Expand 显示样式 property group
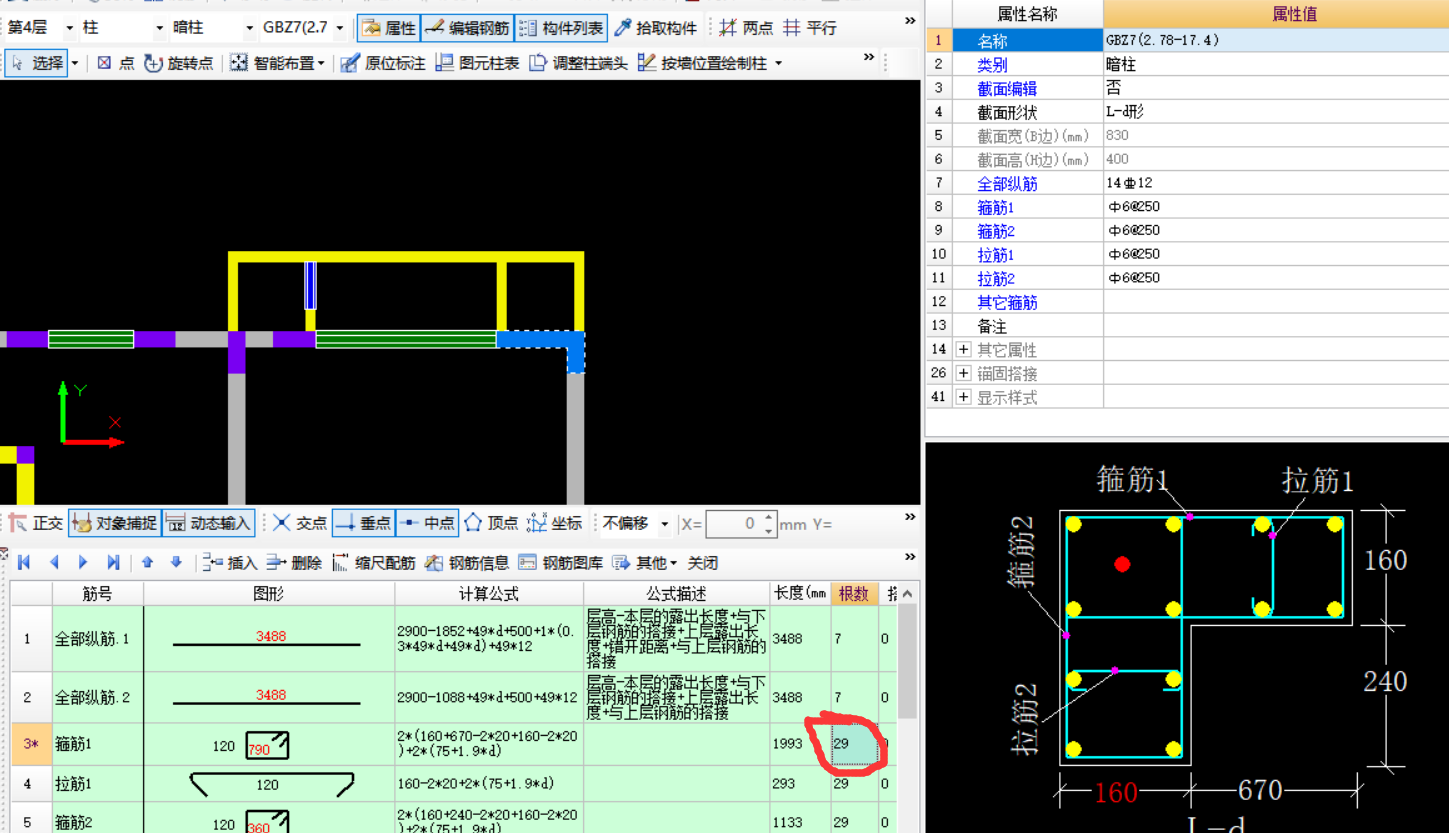Image resolution: width=1449 pixels, height=833 pixels. [963, 397]
